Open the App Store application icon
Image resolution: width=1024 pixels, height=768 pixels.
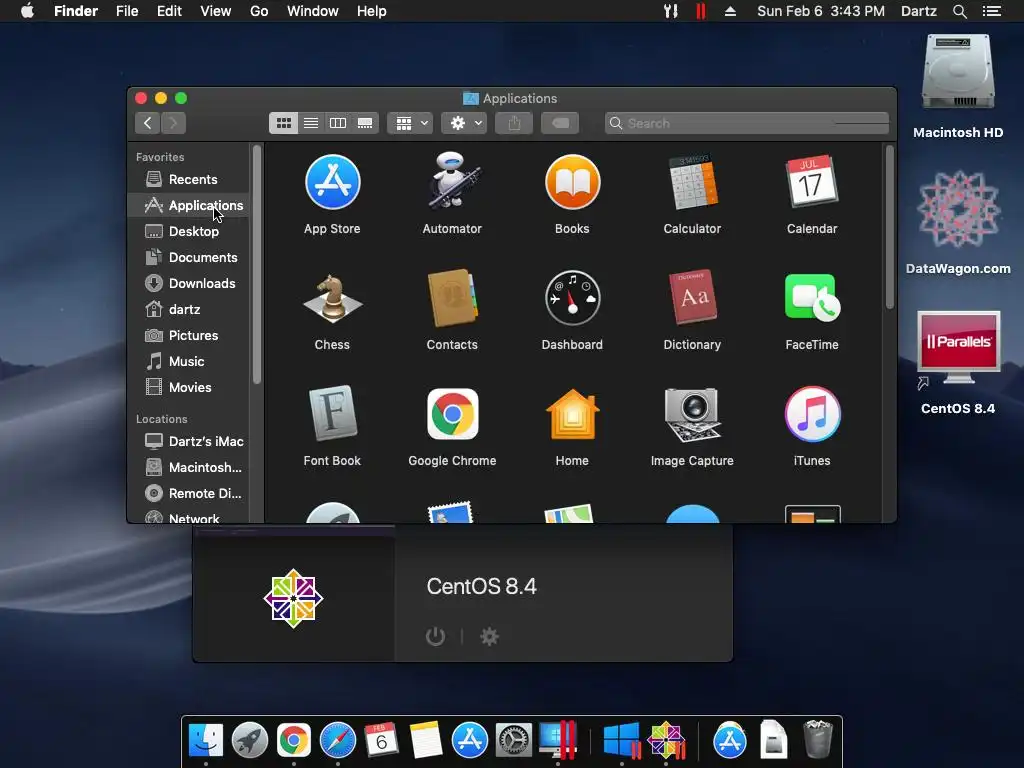pyautogui.click(x=332, y=182)
